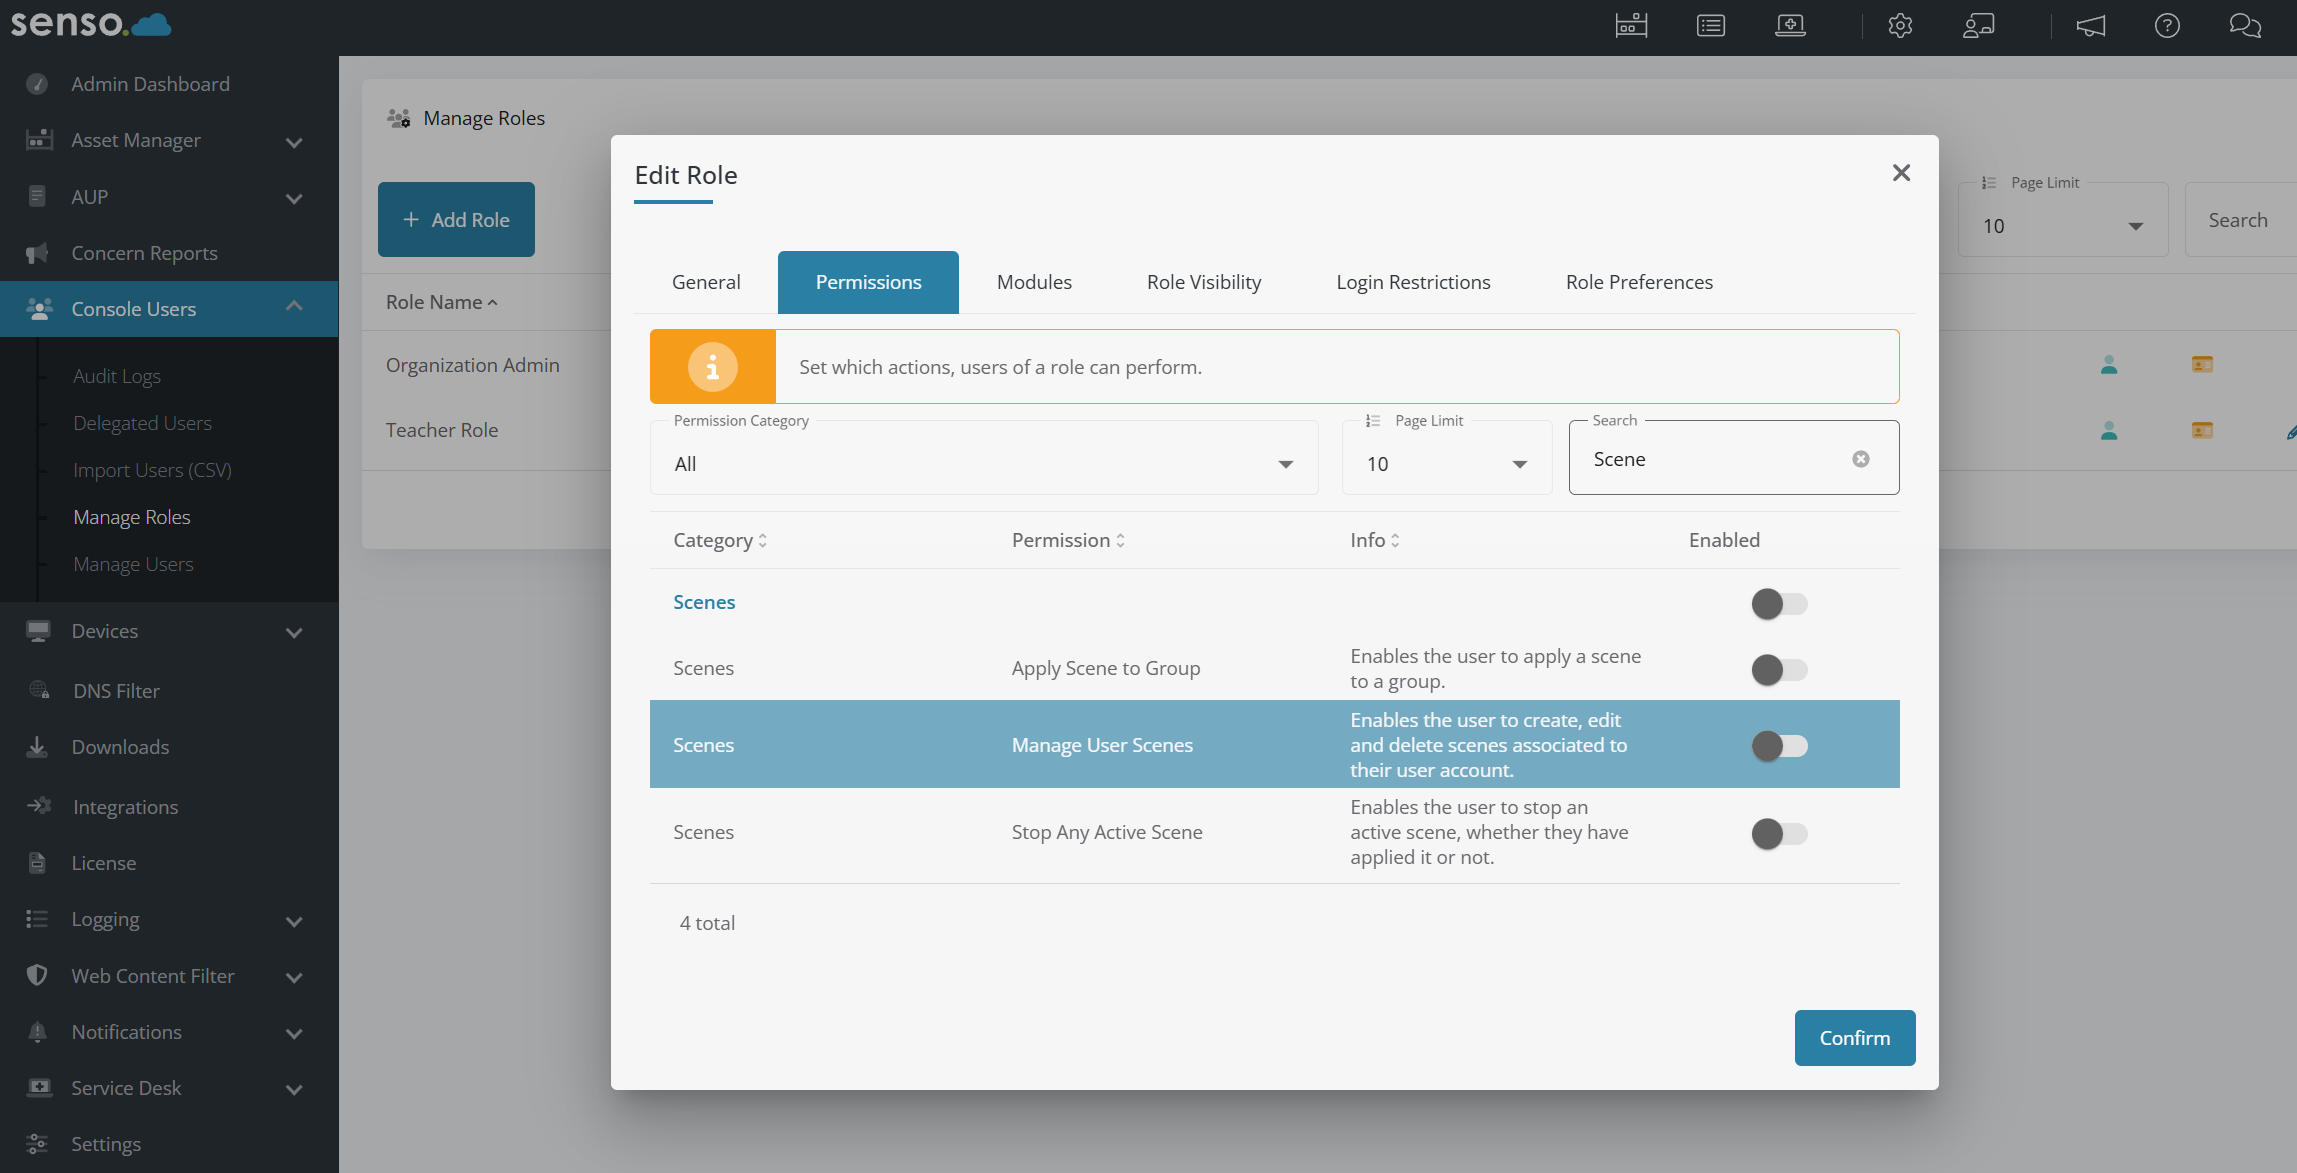Viewport: 2297px width, 1173px height.
Task: Open the dialog's Page Limit dropdown
Action: [x=1446, y=463]
